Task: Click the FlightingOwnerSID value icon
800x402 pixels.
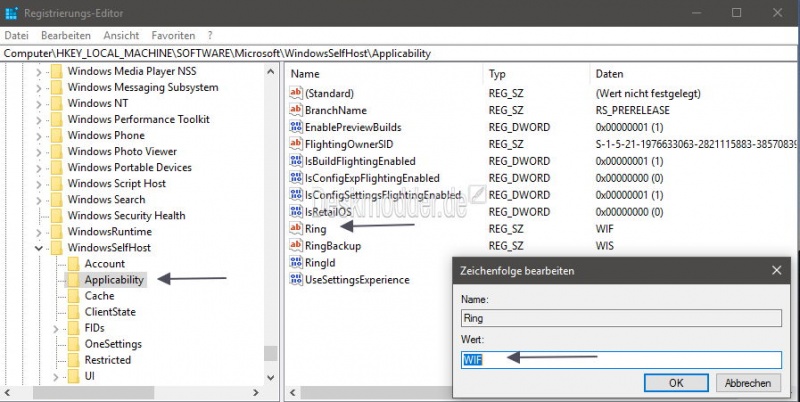Action: coord(295,144)
